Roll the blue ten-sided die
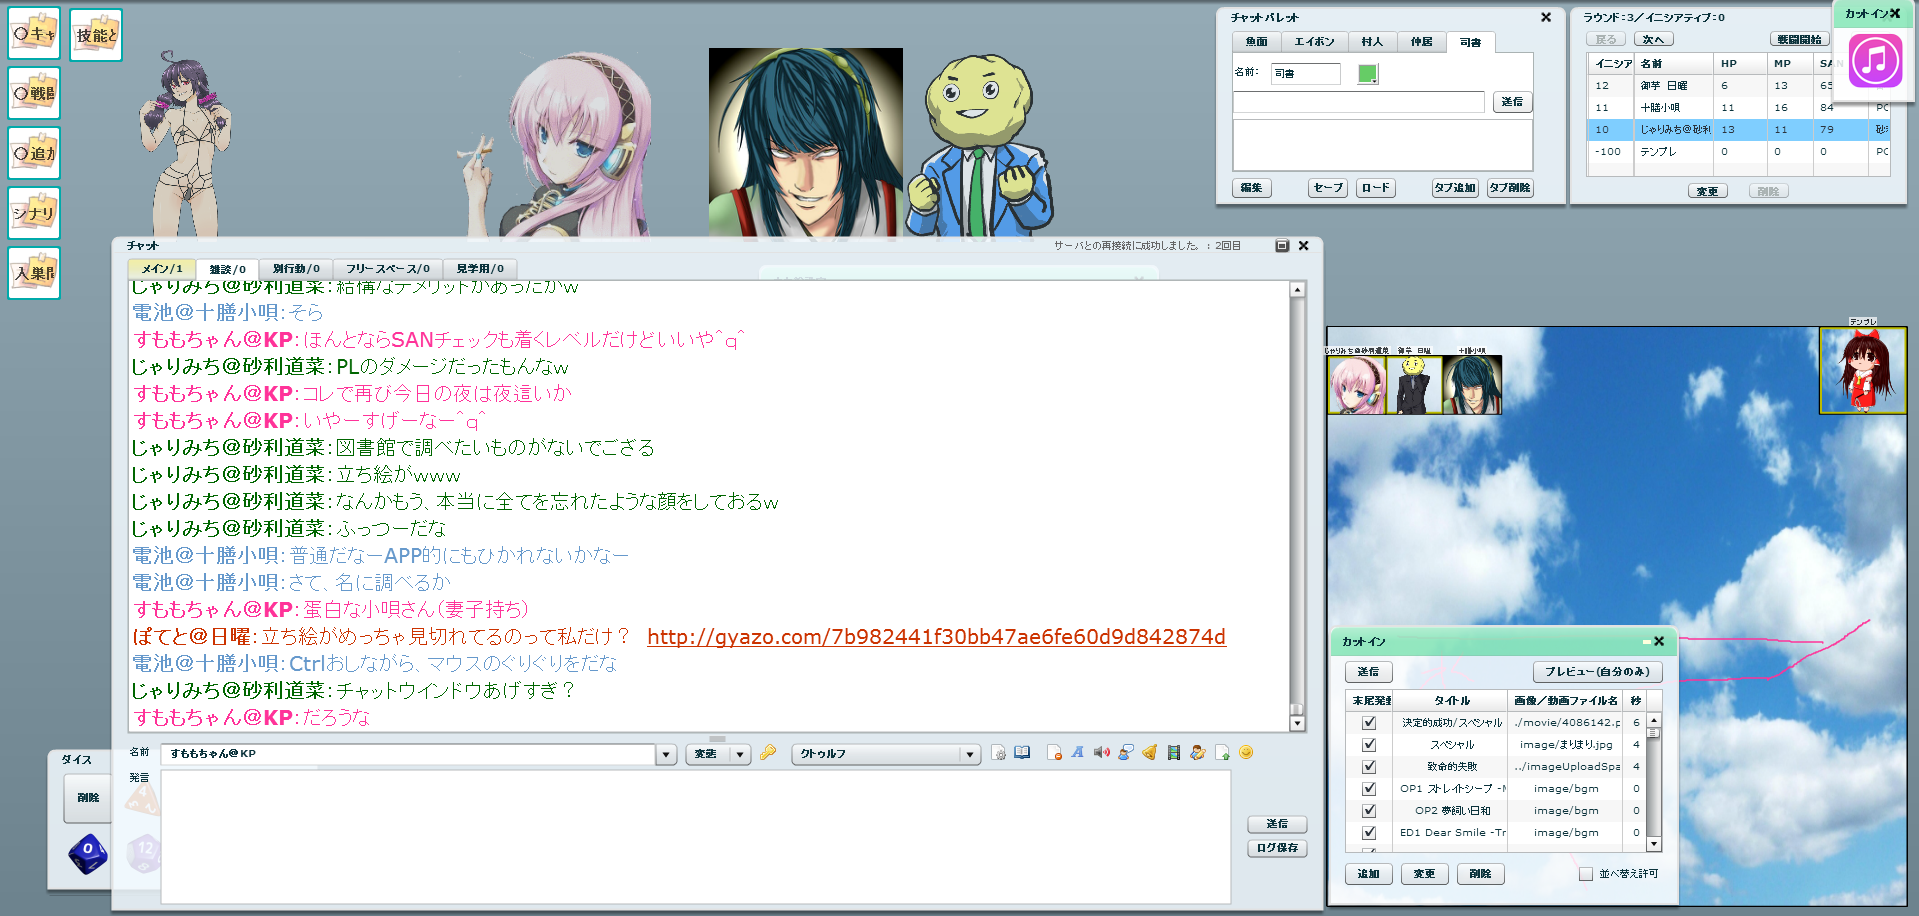 pyautogui.click(x=88, y=853)
